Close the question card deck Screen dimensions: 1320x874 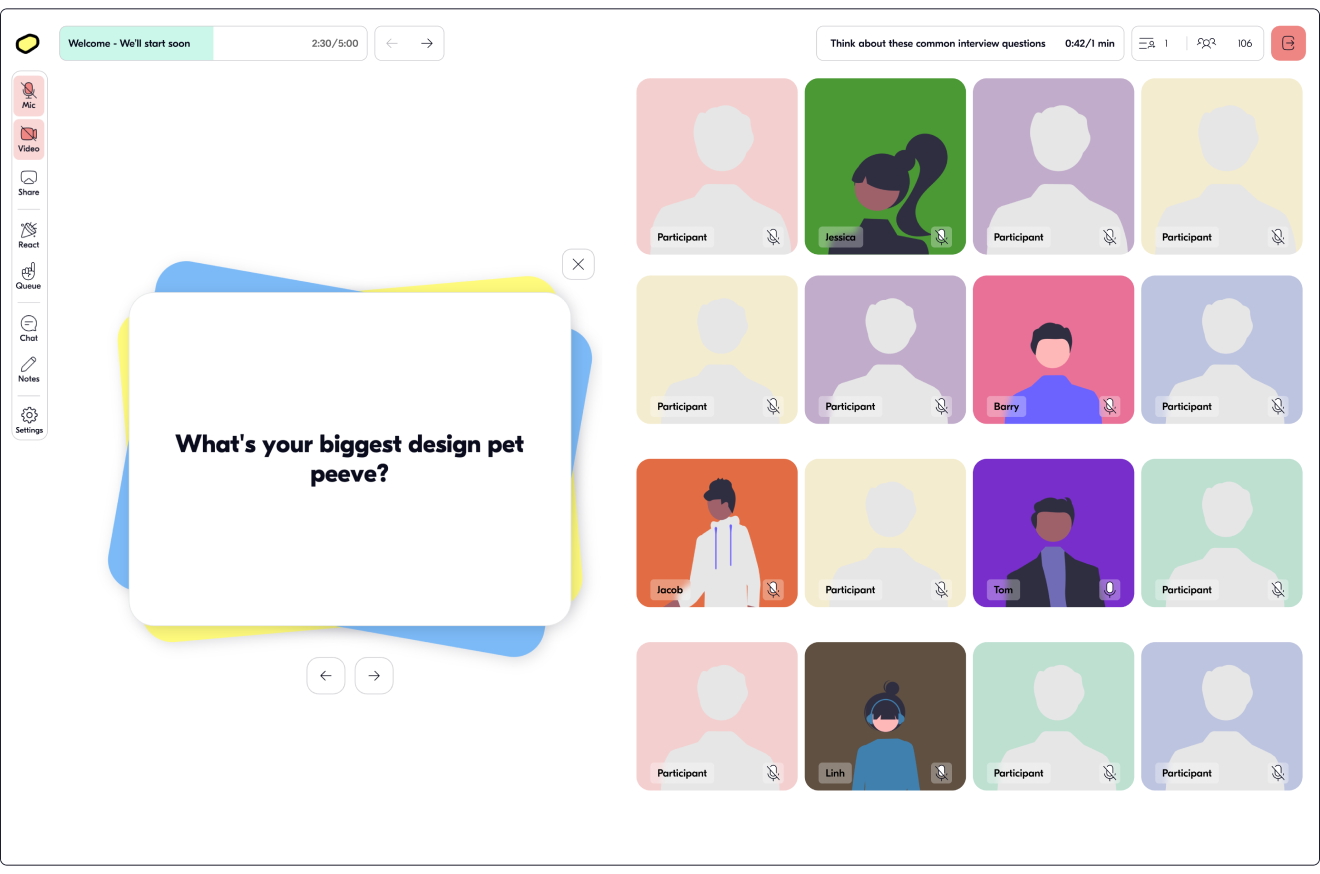578,264
